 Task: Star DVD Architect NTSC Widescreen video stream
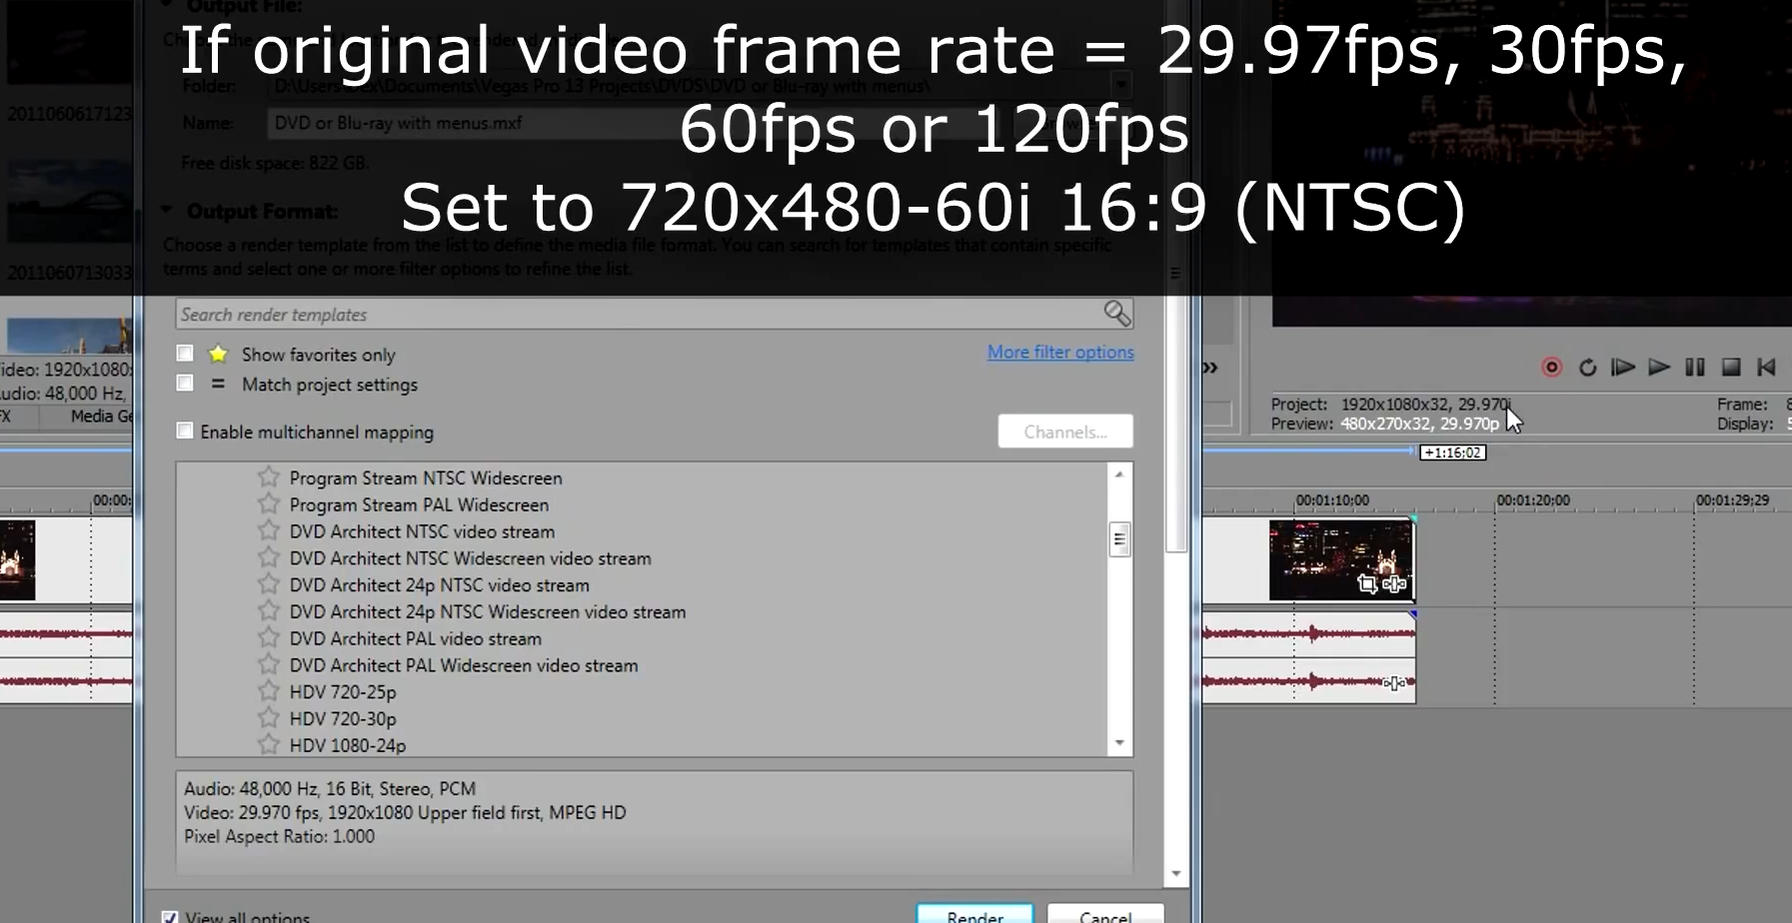[x=268, y=558]
